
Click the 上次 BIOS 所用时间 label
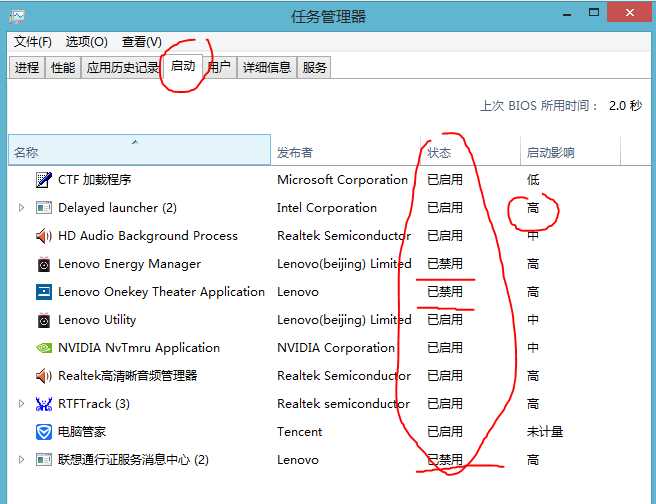point(540,106)
